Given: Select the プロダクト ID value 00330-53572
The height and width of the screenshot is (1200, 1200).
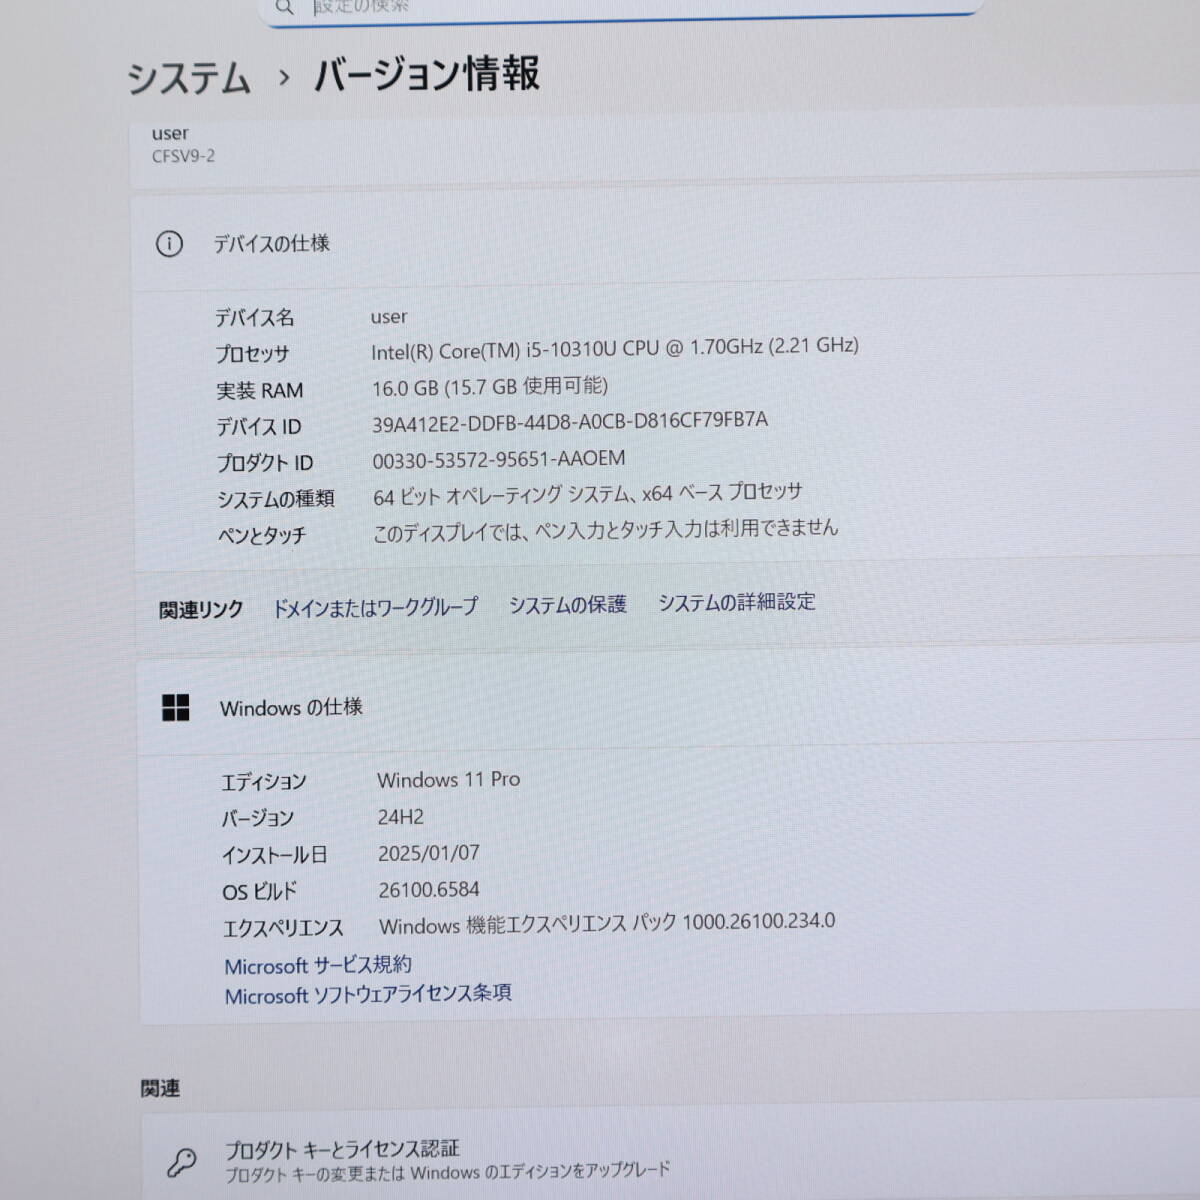Looking at the screenshot, I should (x=498, y=459).
